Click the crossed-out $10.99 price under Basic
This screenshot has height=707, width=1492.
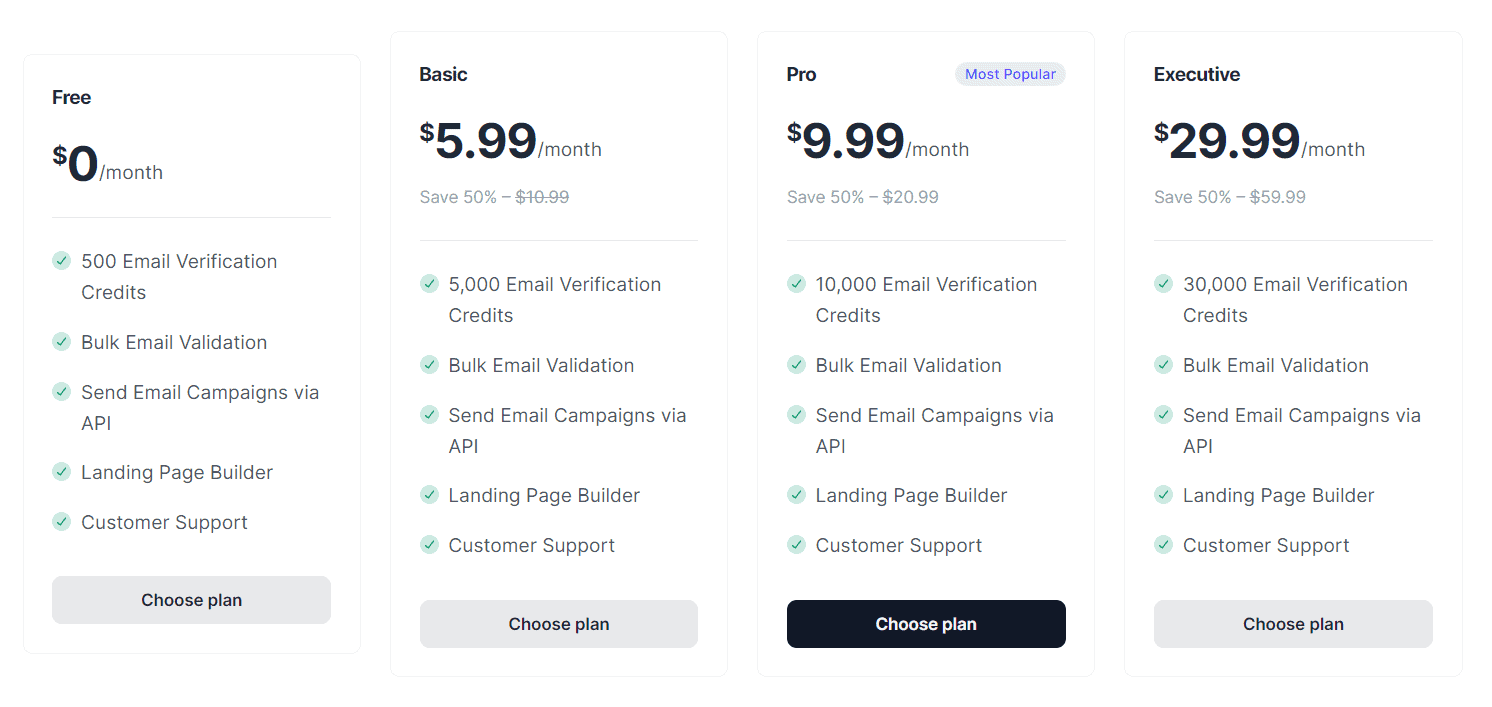[542, 197]
